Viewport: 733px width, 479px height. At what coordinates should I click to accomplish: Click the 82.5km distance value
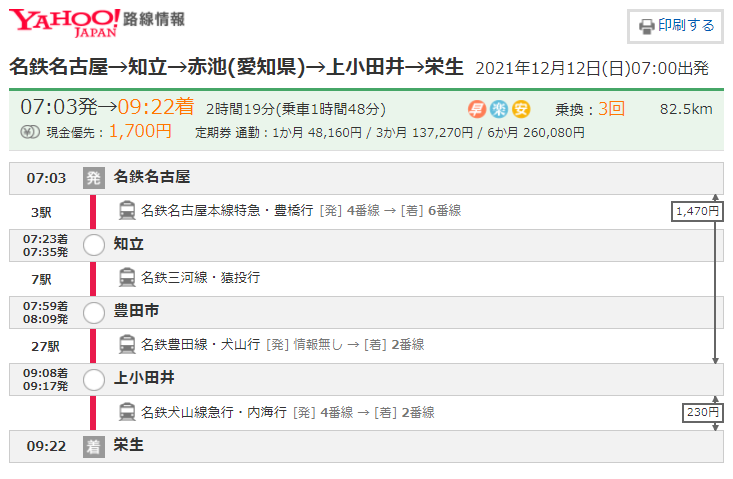pyautogui.click(x=686, y=109)
